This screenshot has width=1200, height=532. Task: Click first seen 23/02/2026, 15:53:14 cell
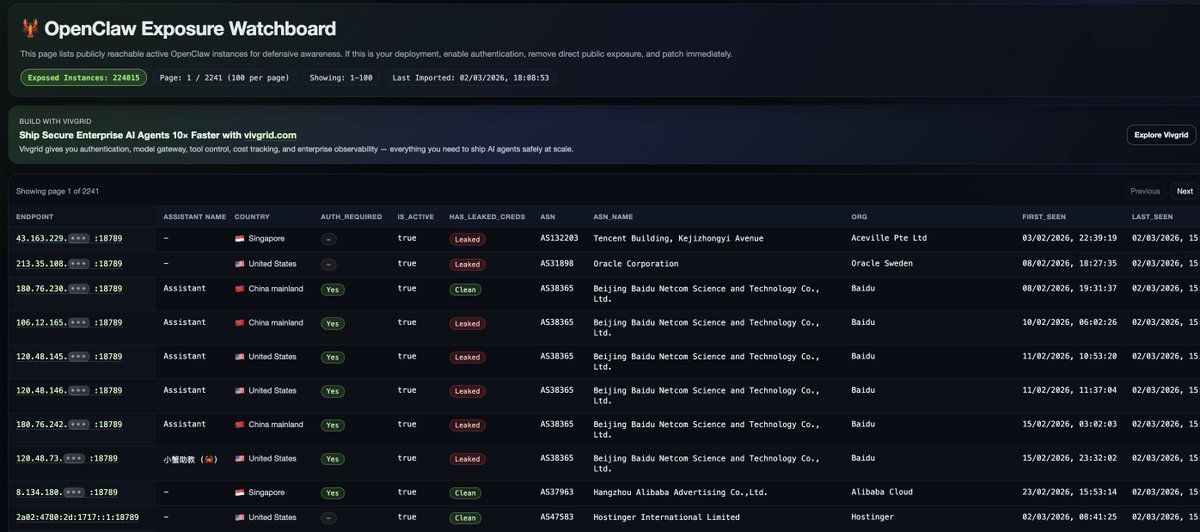(1070, 493)
